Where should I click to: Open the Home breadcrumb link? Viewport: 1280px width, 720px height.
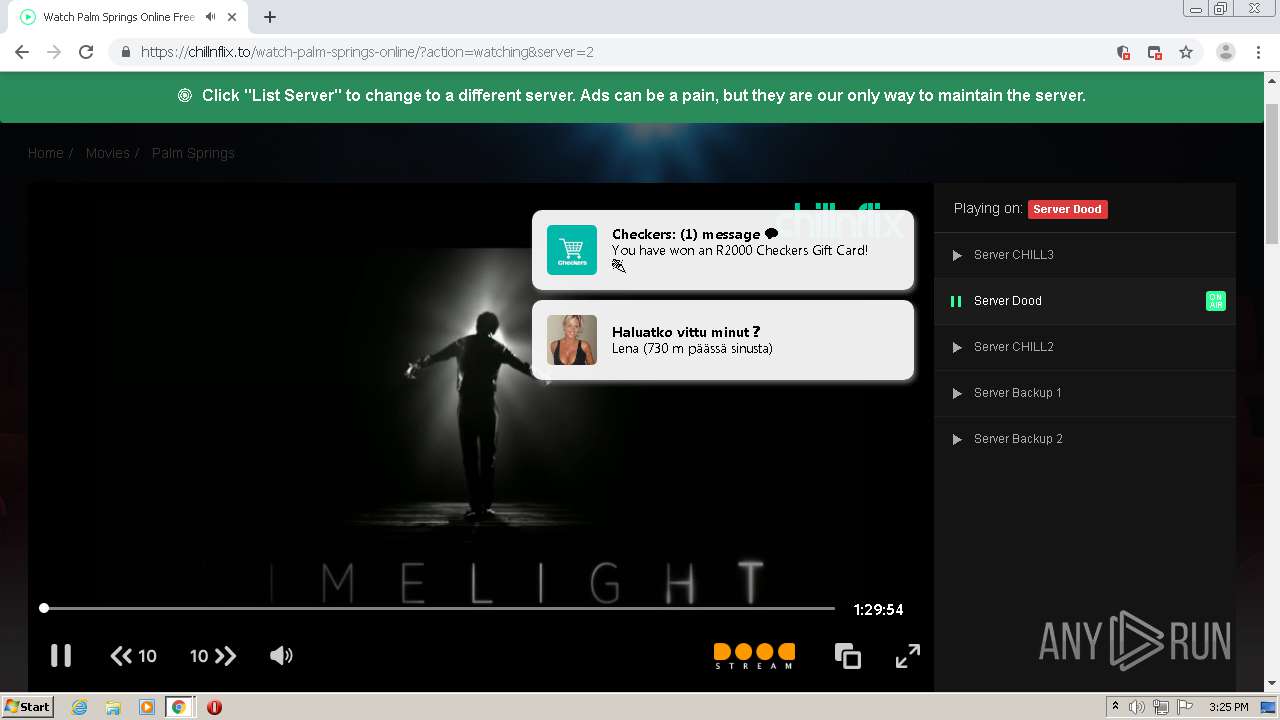[46, 153]
